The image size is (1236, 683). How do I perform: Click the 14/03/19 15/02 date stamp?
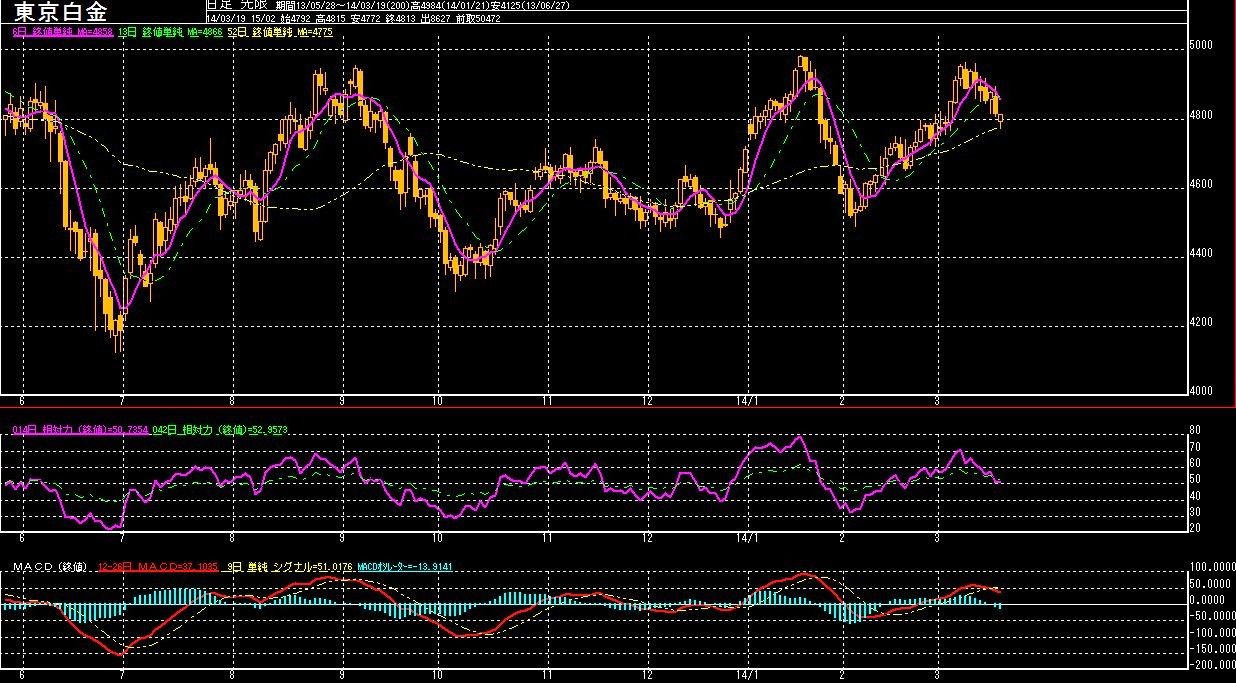240,19
